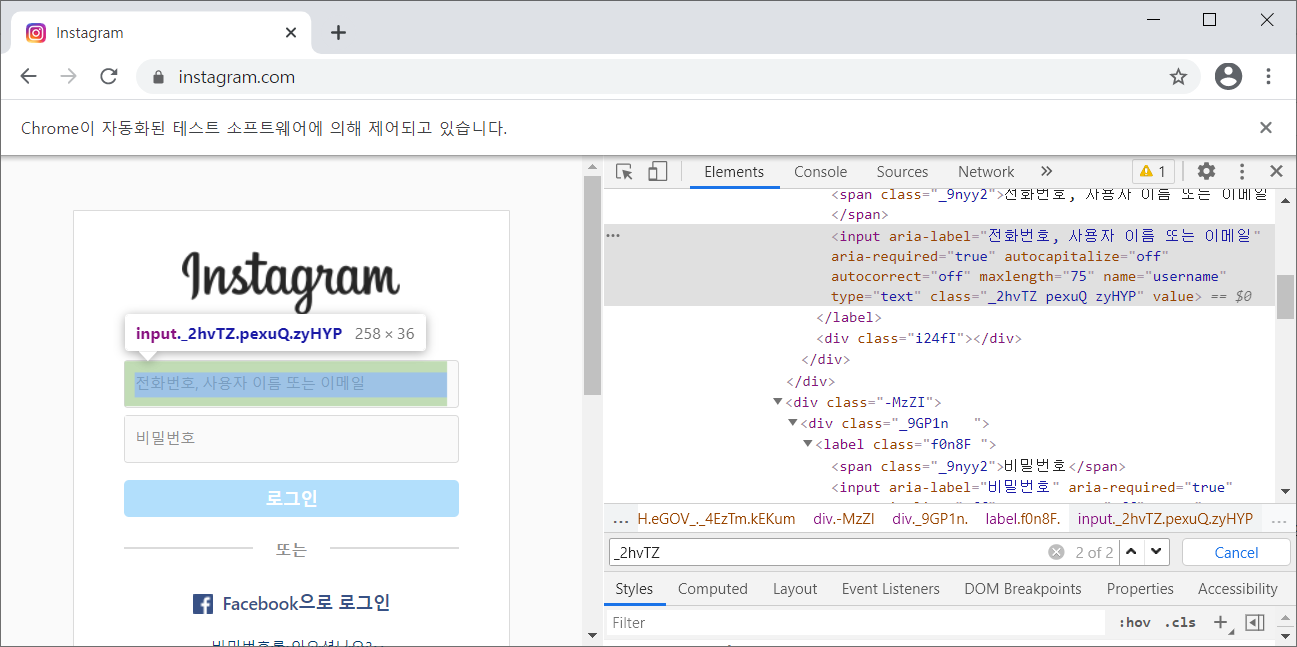Open the Chrome three-dot menu
The height and width of the screenshot is (647, 1297).
pos(1268,76)
